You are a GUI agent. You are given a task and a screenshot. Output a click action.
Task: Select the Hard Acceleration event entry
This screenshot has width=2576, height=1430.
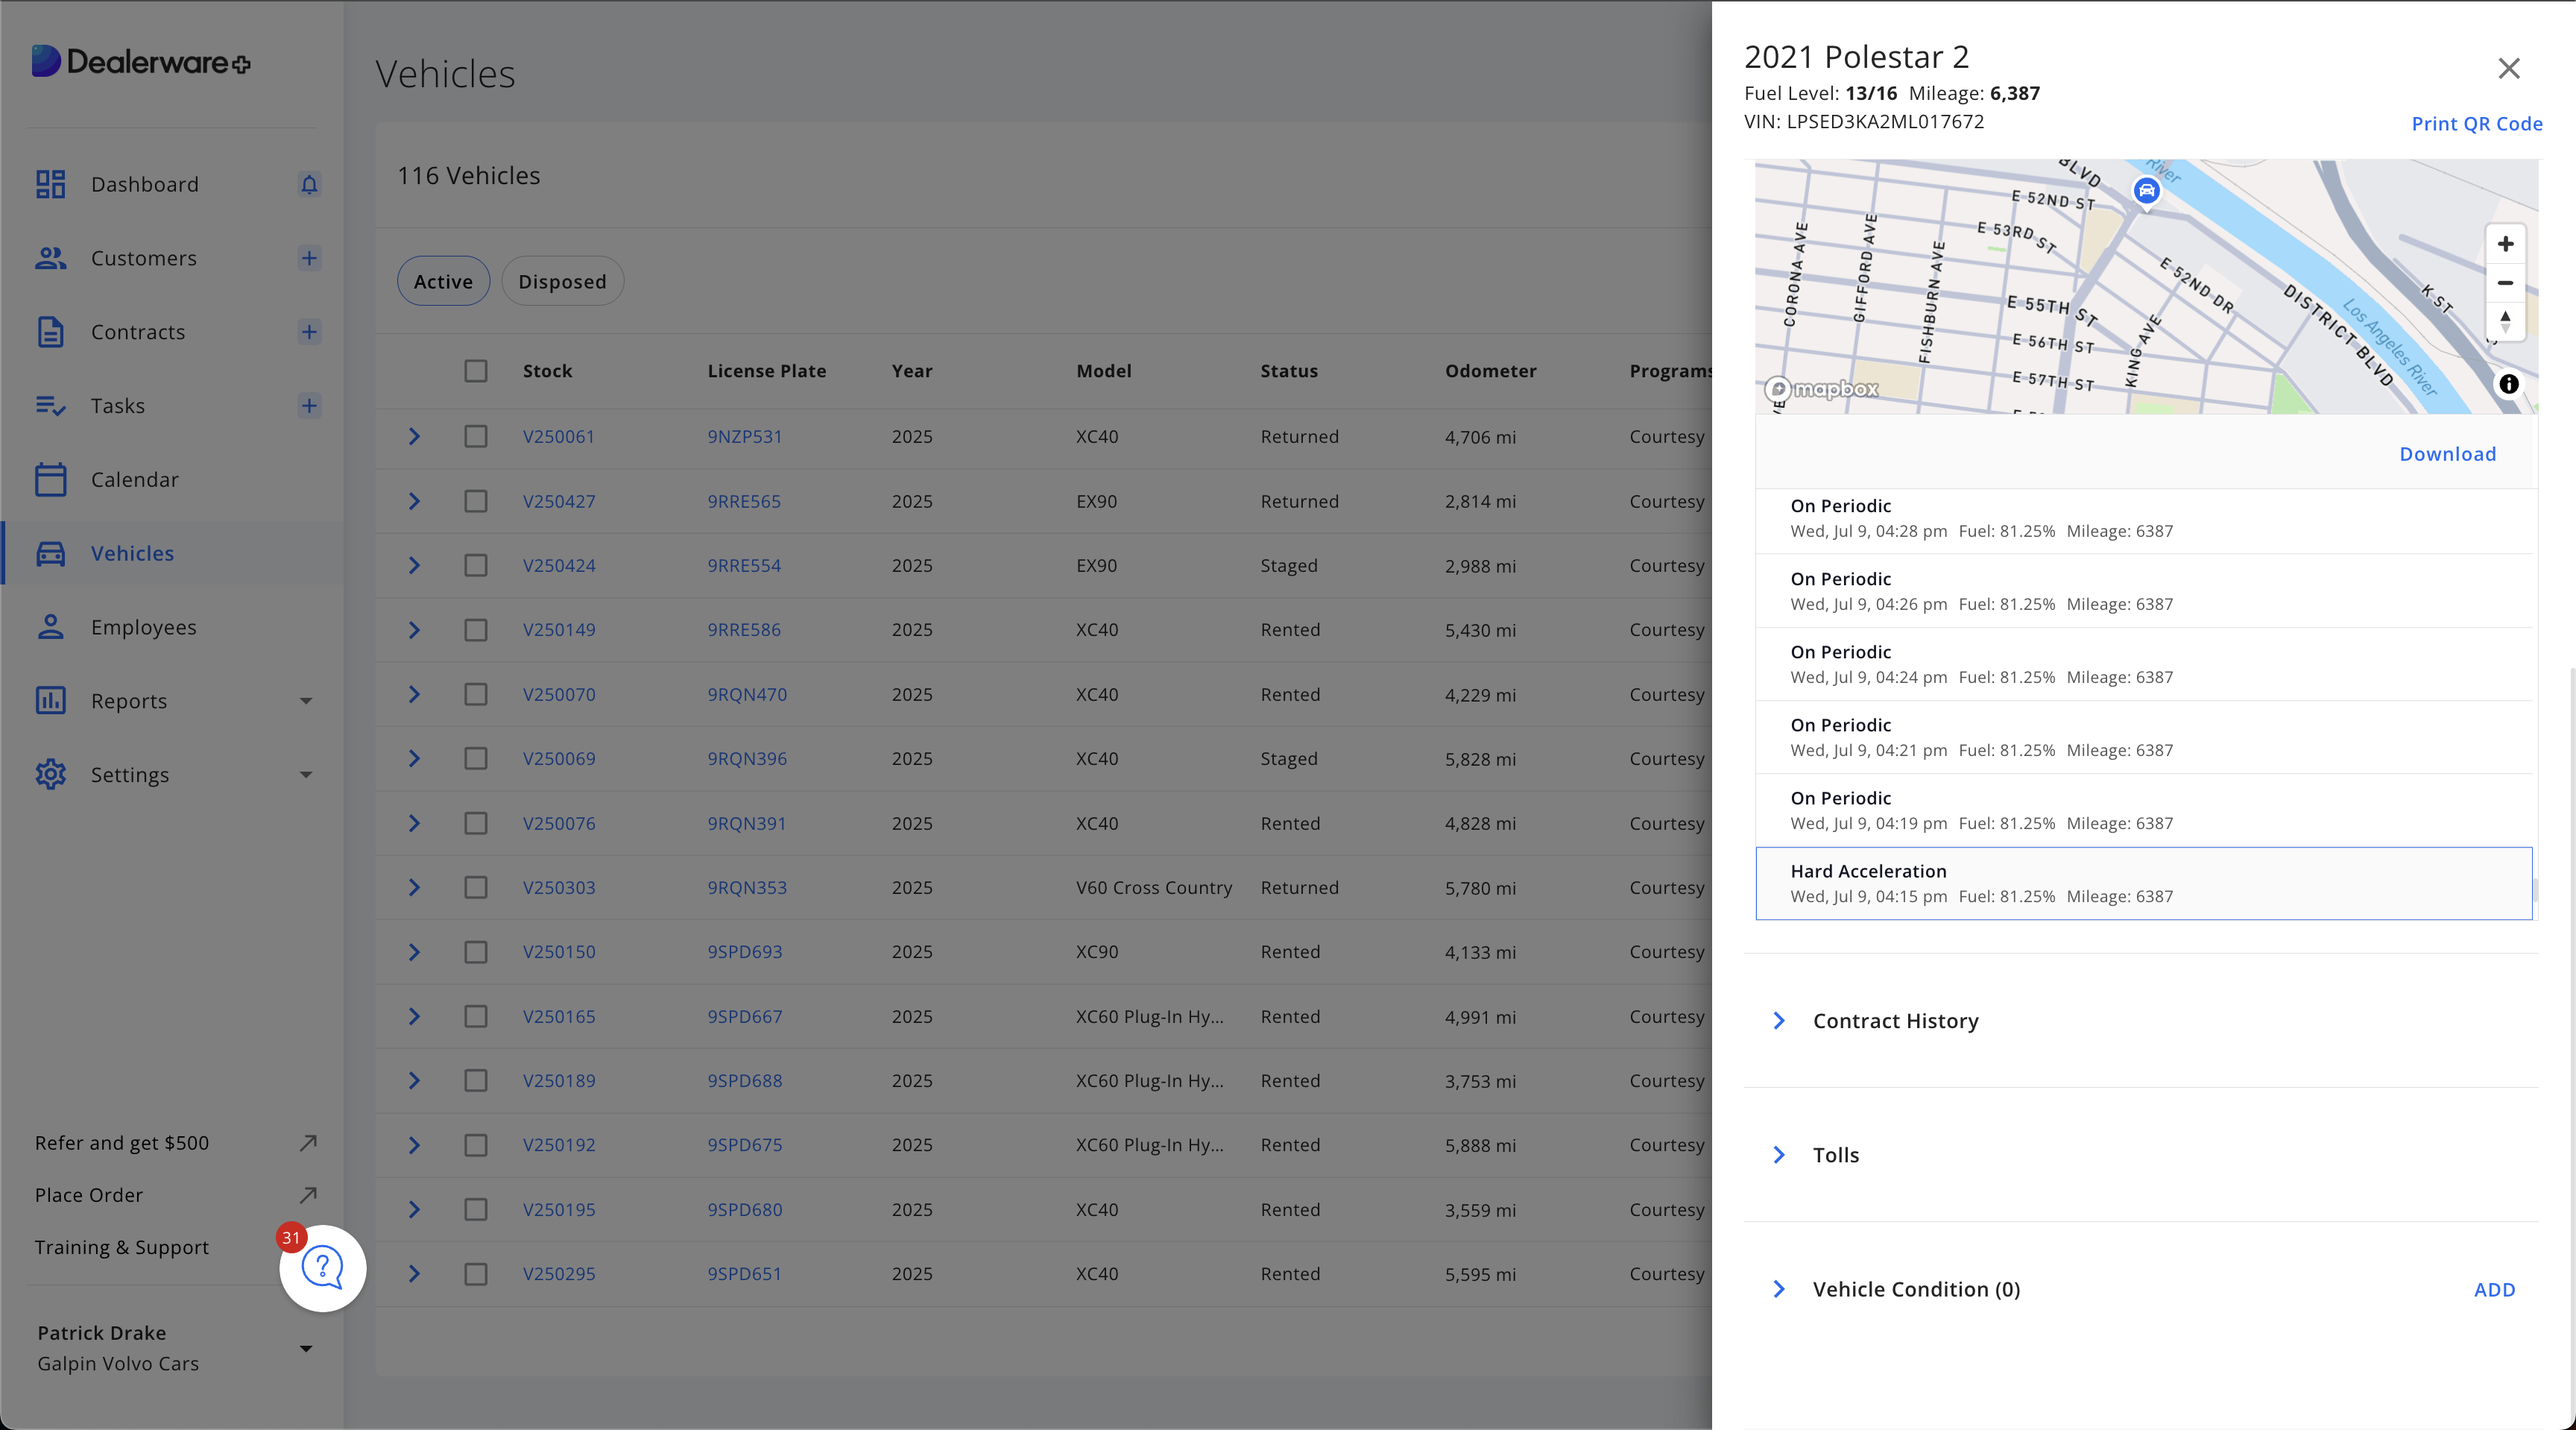(2144, 884)
